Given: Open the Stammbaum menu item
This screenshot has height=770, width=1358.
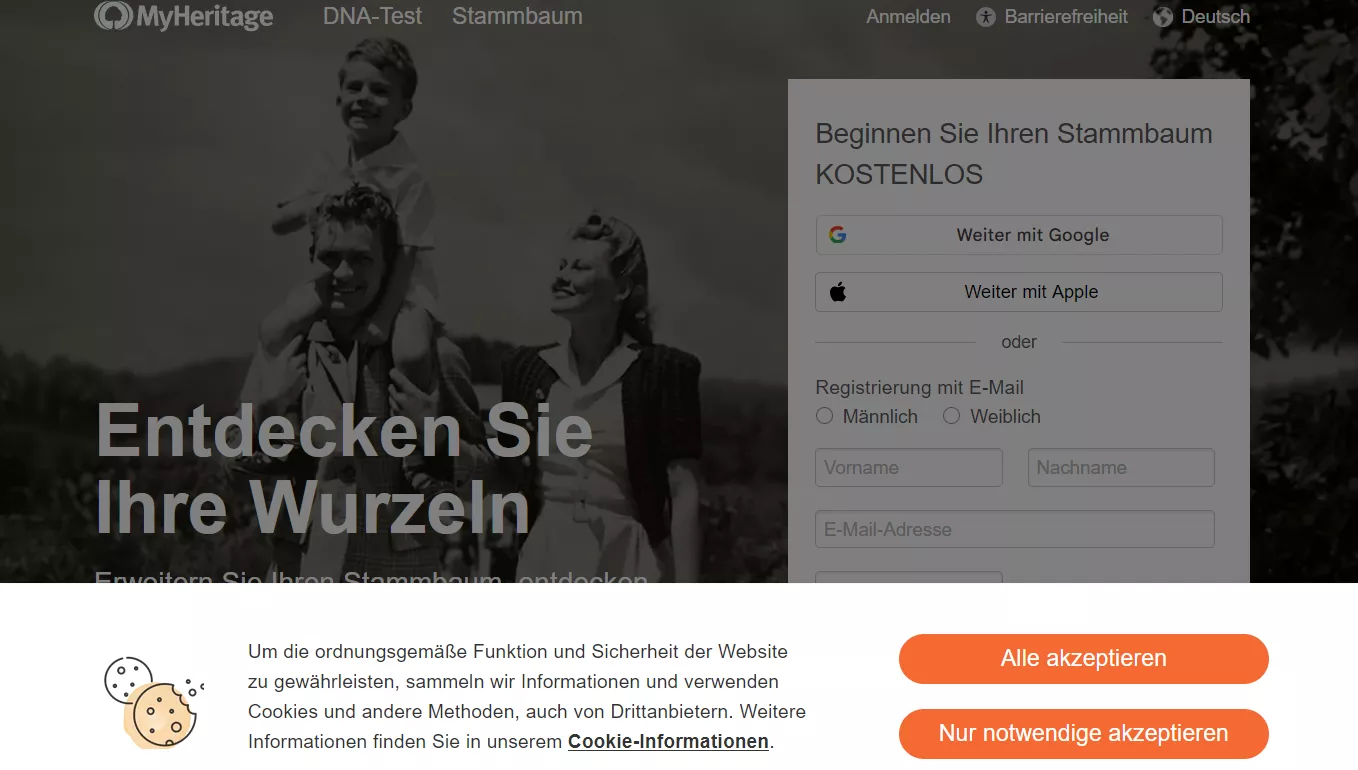Looking at the screenshot, I should point(517,17).
